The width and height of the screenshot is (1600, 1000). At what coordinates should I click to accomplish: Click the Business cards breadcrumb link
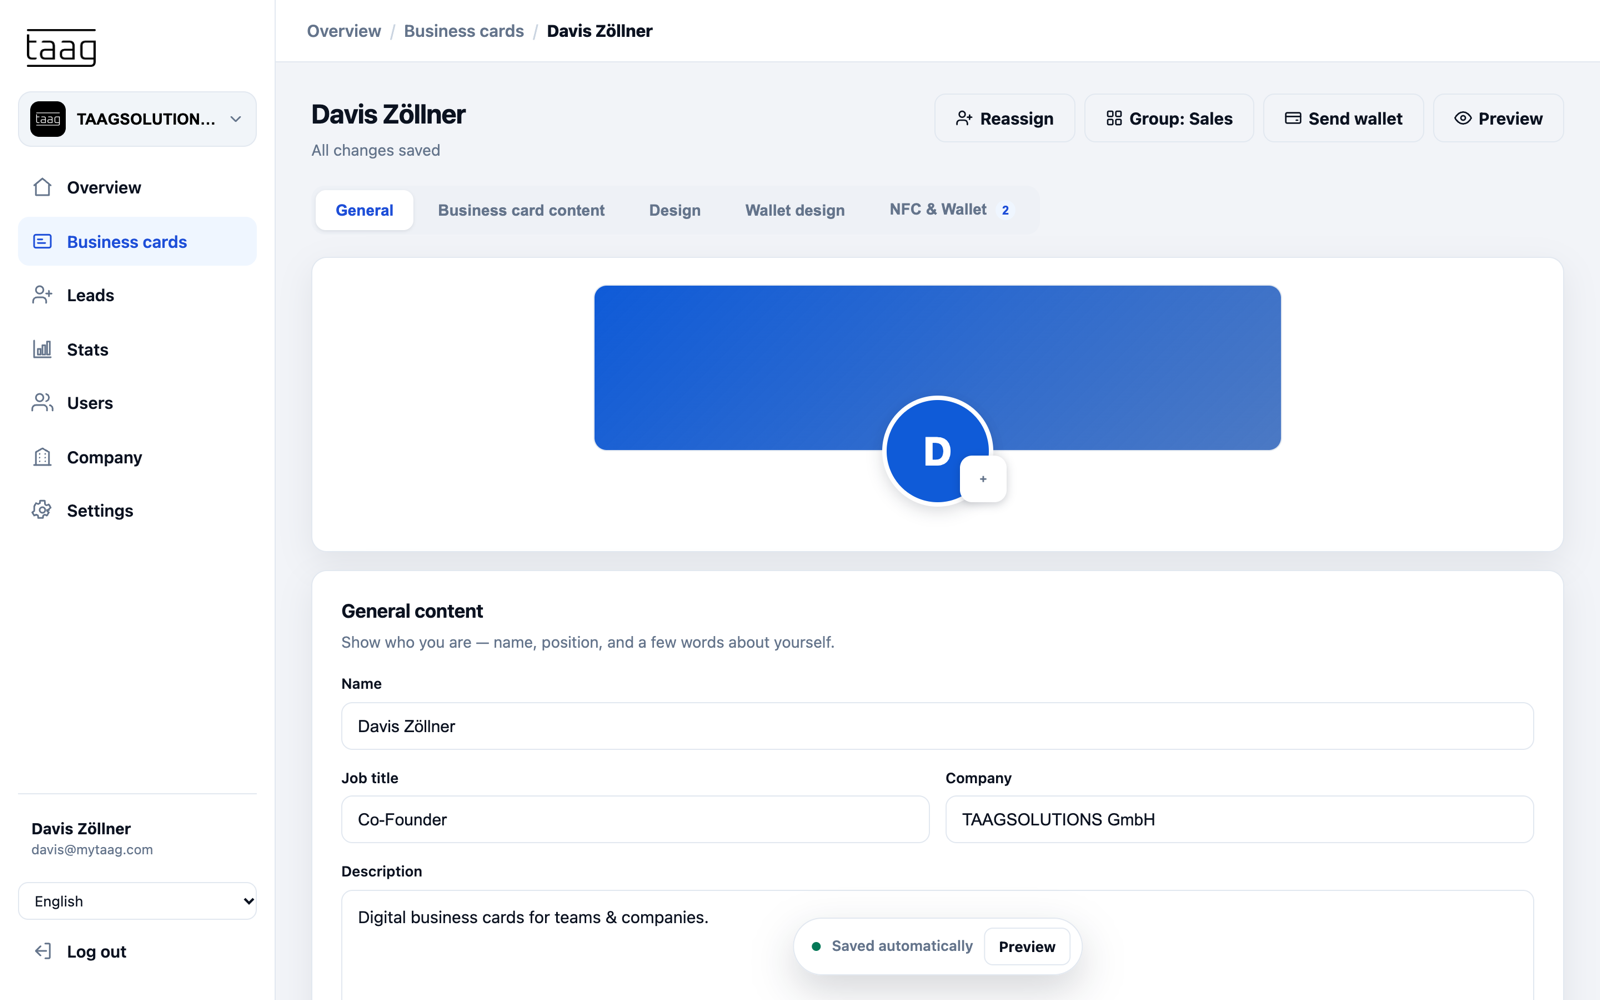coord(463,31)
